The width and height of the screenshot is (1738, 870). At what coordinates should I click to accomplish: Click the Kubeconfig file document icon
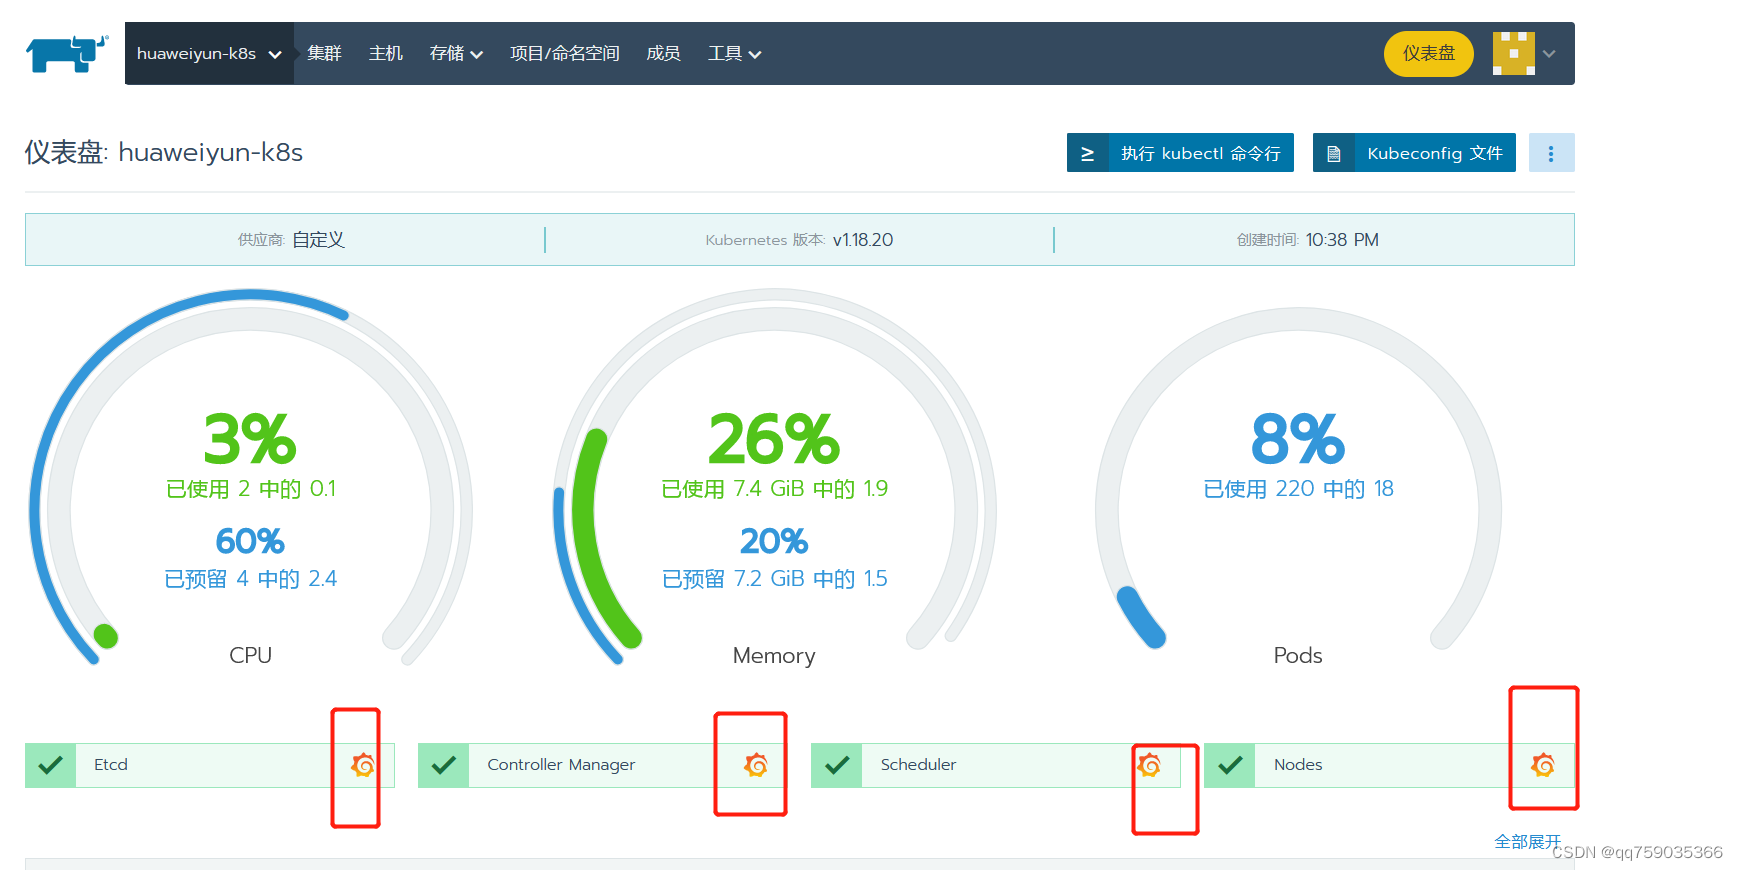(x=1334, y=153)
